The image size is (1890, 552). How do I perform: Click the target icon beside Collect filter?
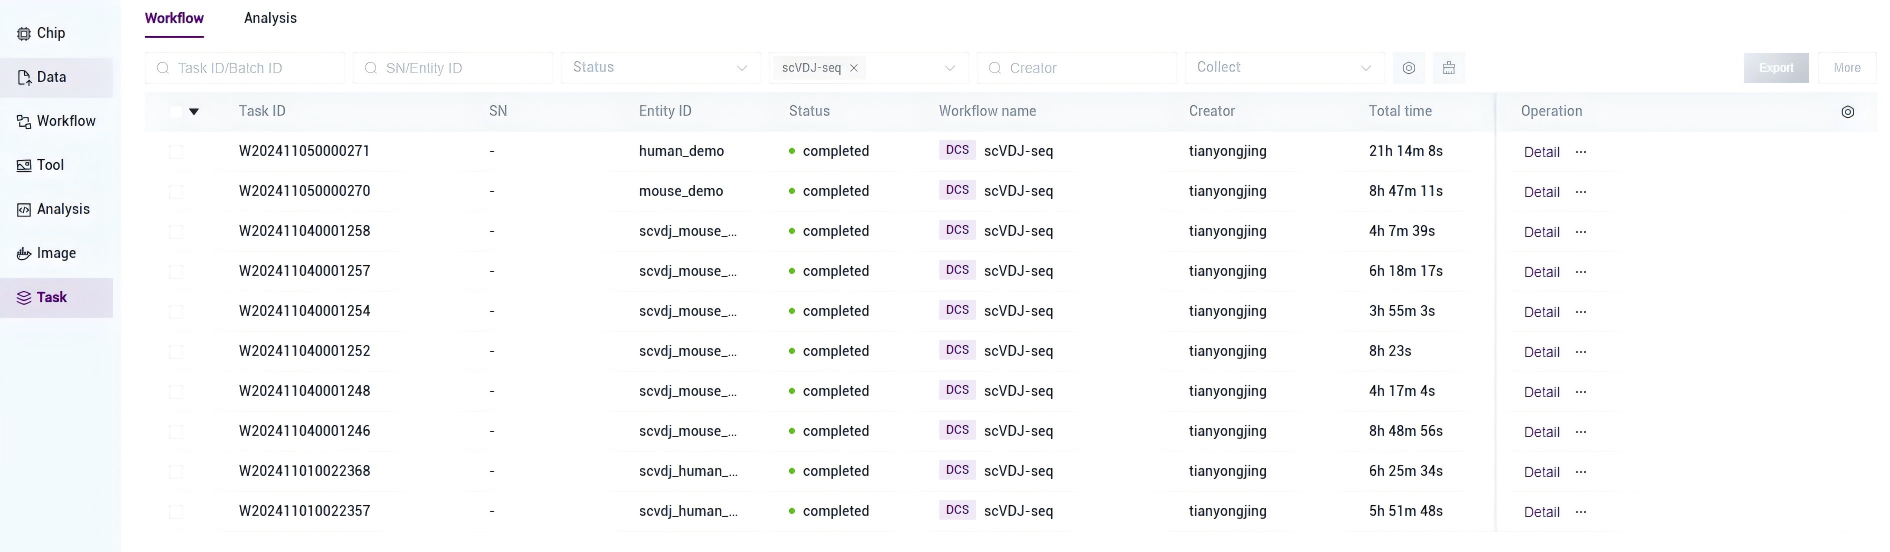click(1408, 68)
